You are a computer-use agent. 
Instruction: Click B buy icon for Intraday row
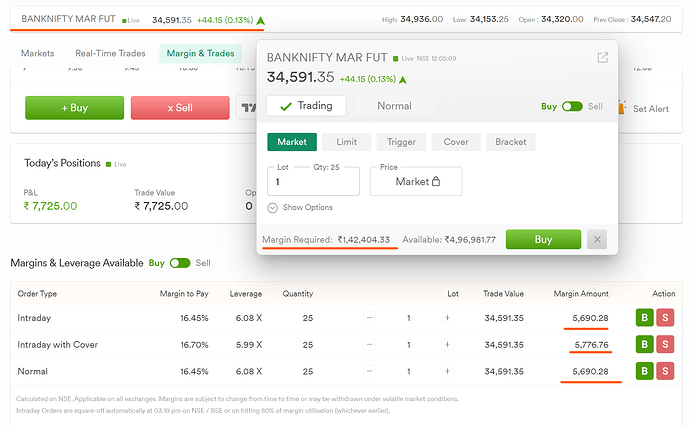click(645, 318)
